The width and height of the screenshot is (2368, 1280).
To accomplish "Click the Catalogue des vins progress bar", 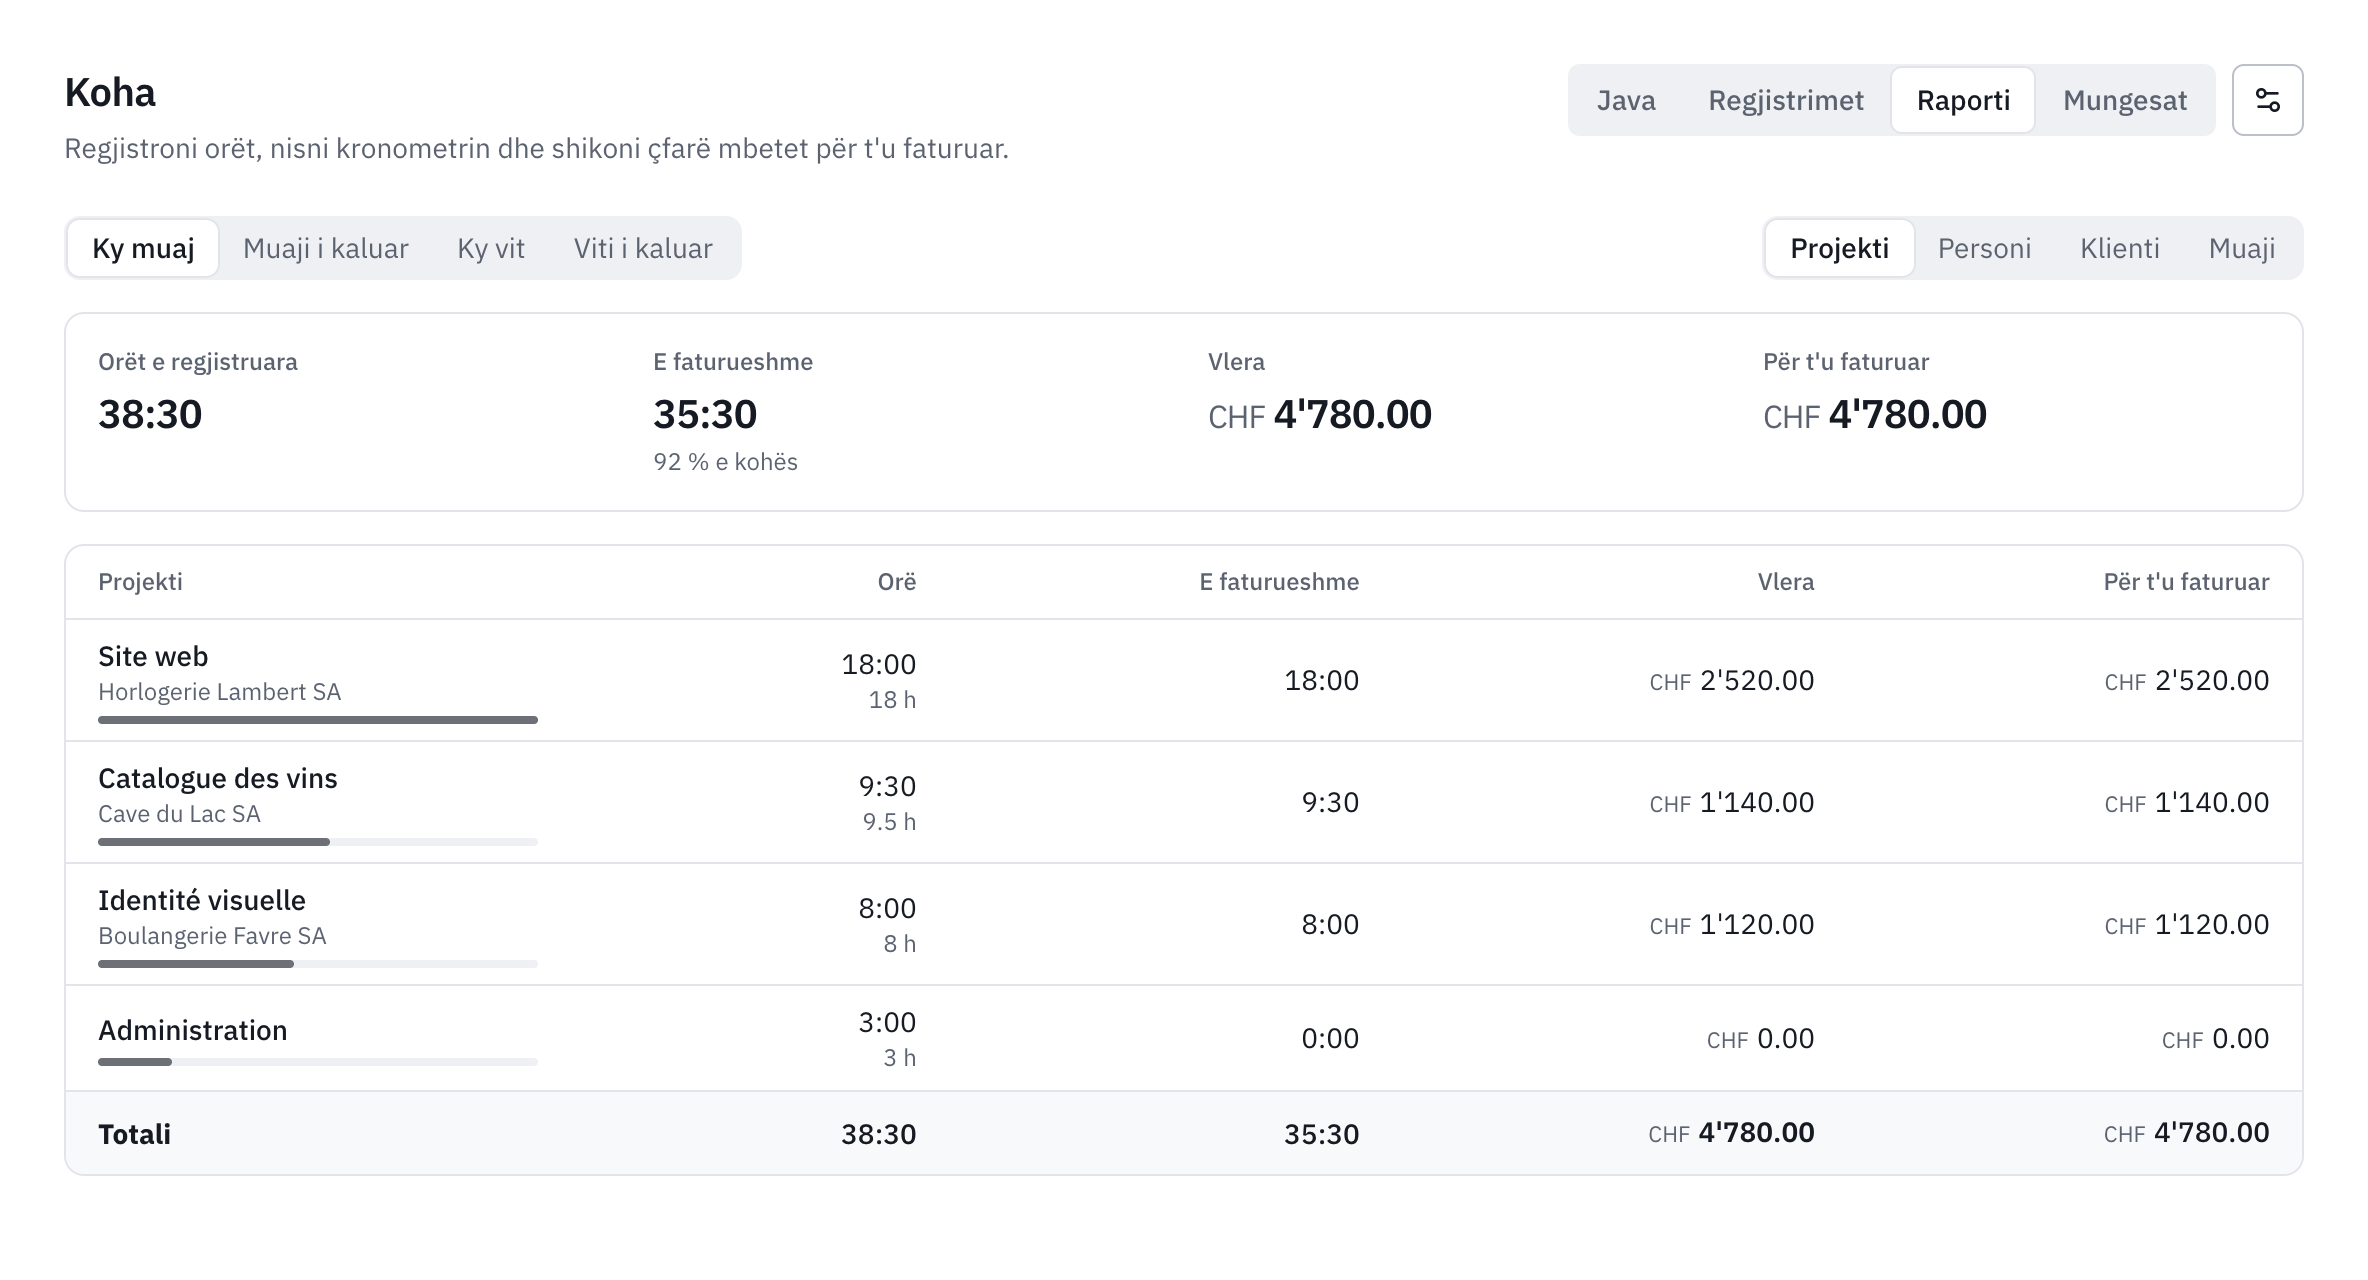I will (318, 842).
